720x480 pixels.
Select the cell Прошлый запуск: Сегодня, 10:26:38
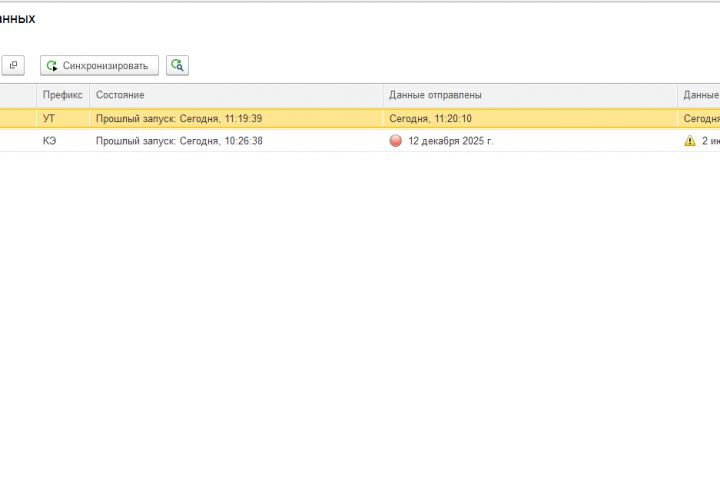coord(236,141)
